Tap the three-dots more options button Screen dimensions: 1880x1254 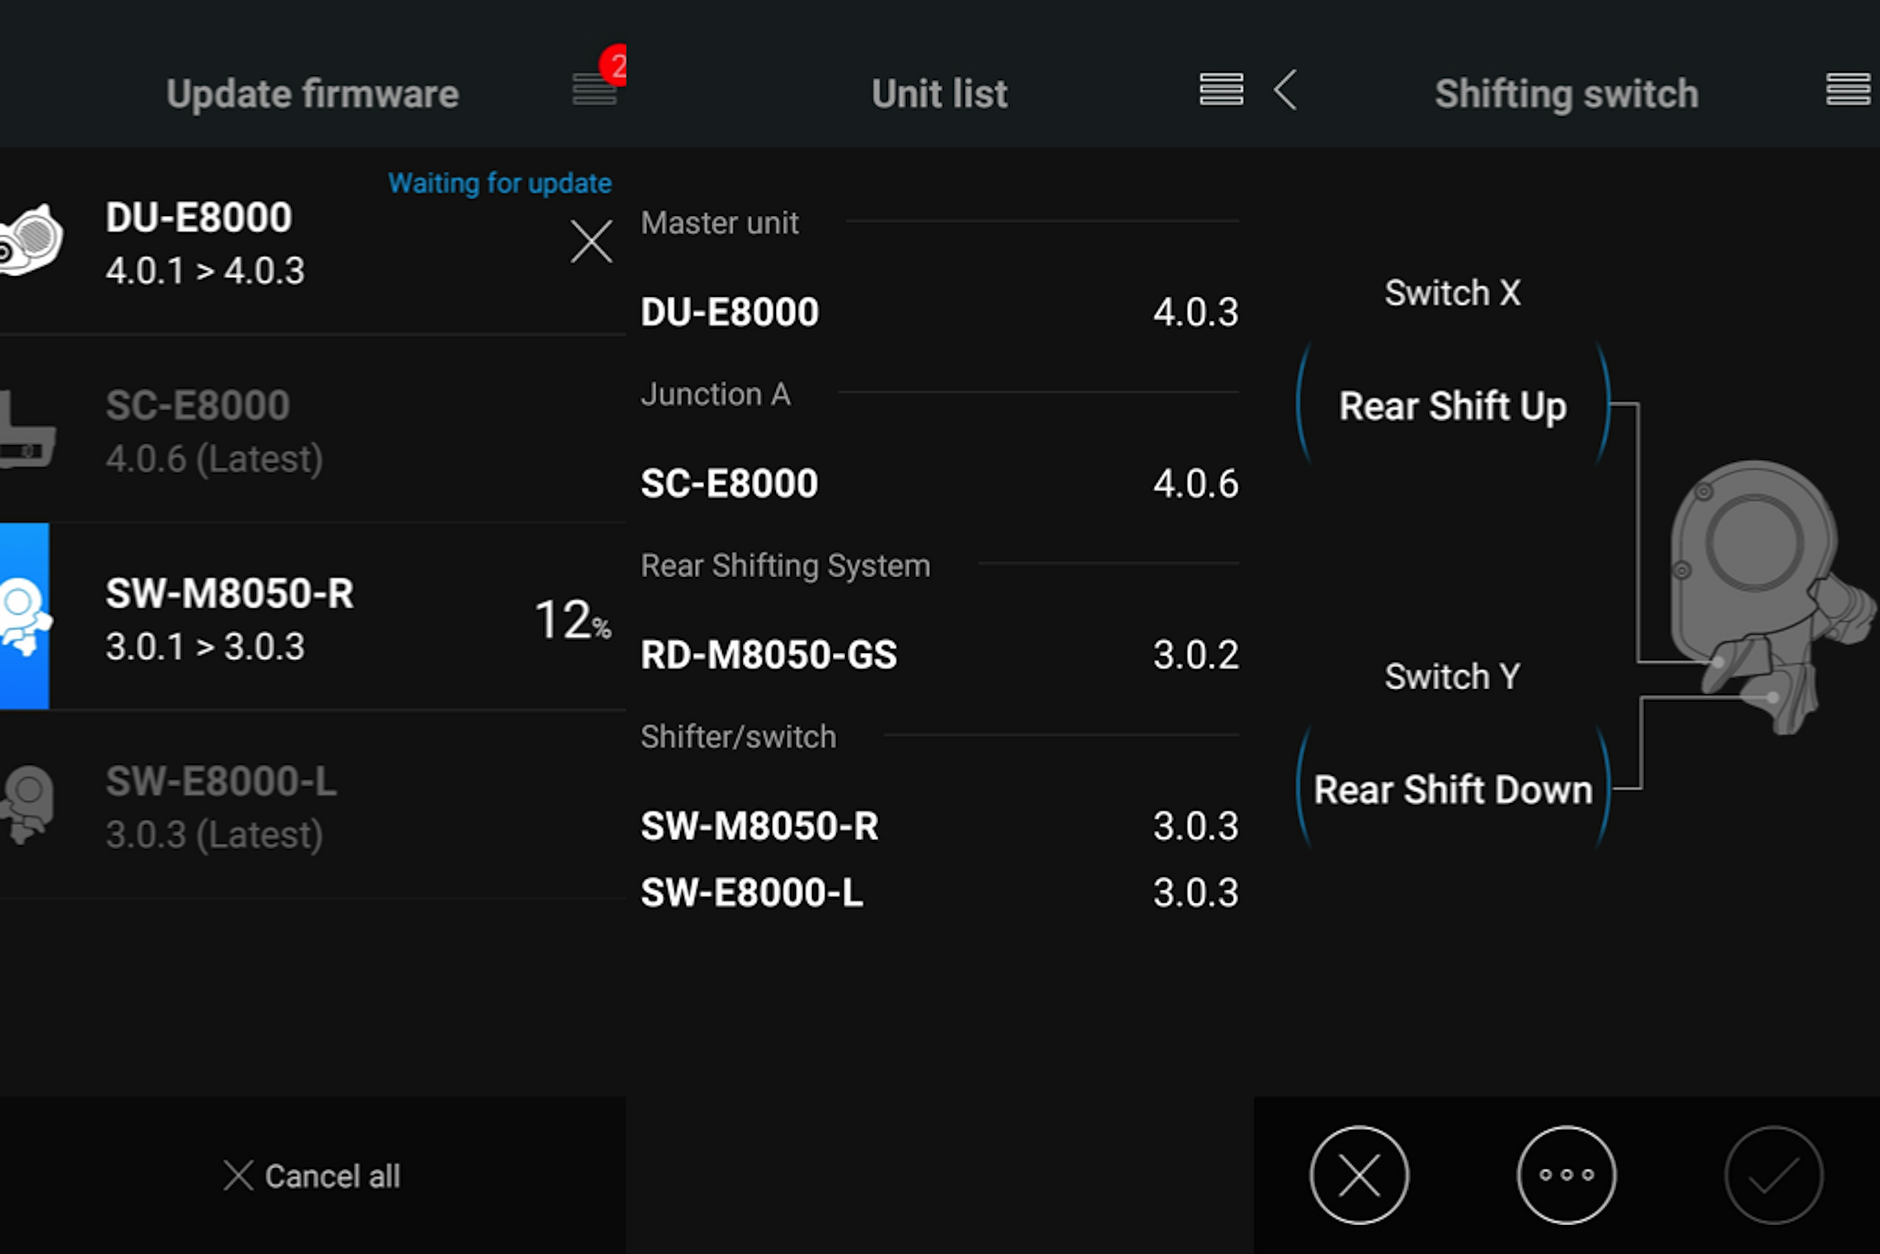tap(1566, 1175)
